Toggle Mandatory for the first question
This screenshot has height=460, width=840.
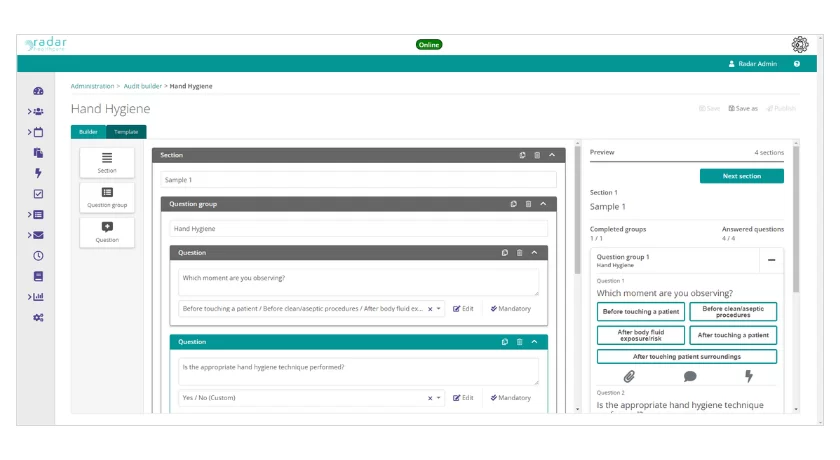511,309
